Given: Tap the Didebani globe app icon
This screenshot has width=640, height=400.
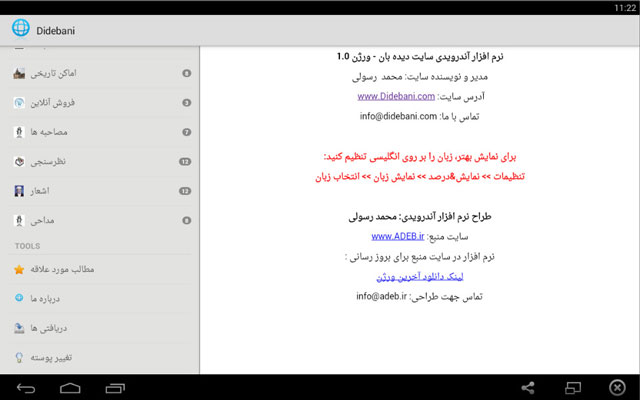Looking at the screenshot, I should click(19, 31).
